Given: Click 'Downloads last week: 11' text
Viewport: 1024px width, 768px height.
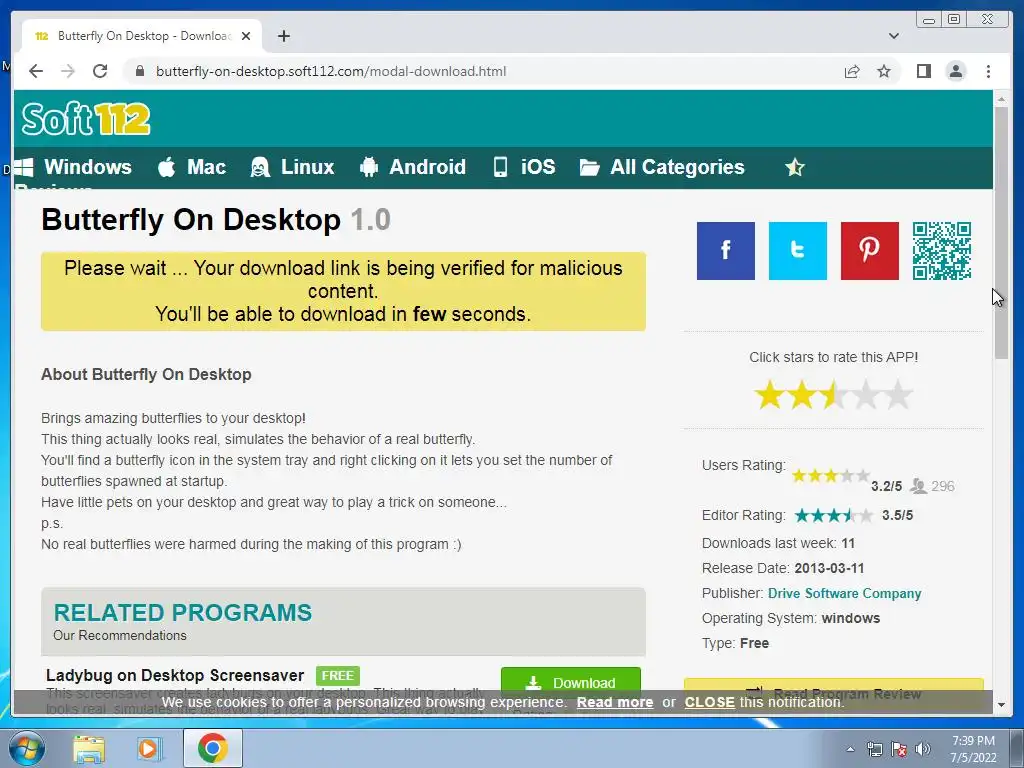Looking at the screenshot, I should [778, 543].
